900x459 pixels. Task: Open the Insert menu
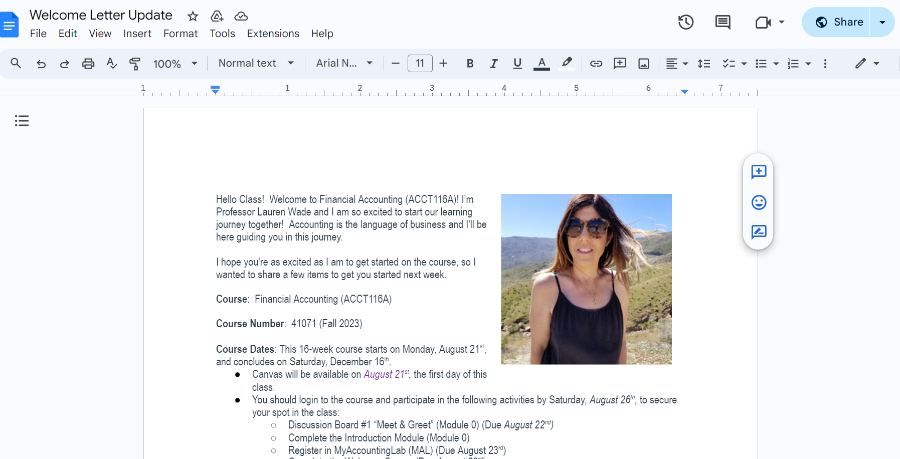tap(137, 33)
